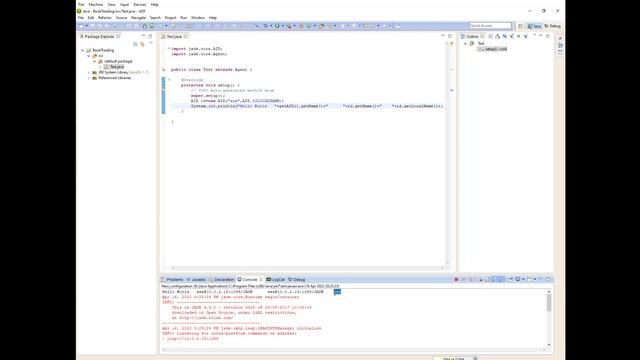Select the Test.java editor tab
The image size is (640, 360).
pos(174,36)
